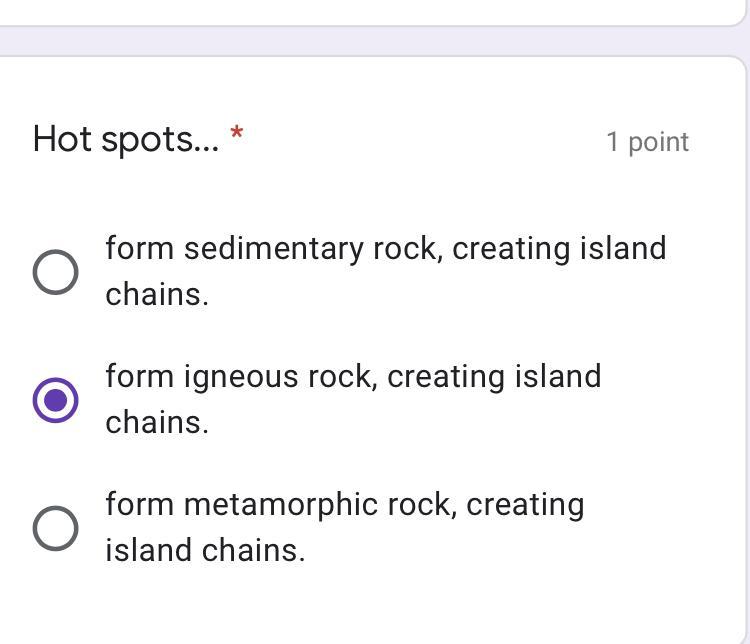The height and width of the screenshot is (644, 750).
Task: Click "form metamorphic rock, creating" text
Action: (x=345, y=504)
